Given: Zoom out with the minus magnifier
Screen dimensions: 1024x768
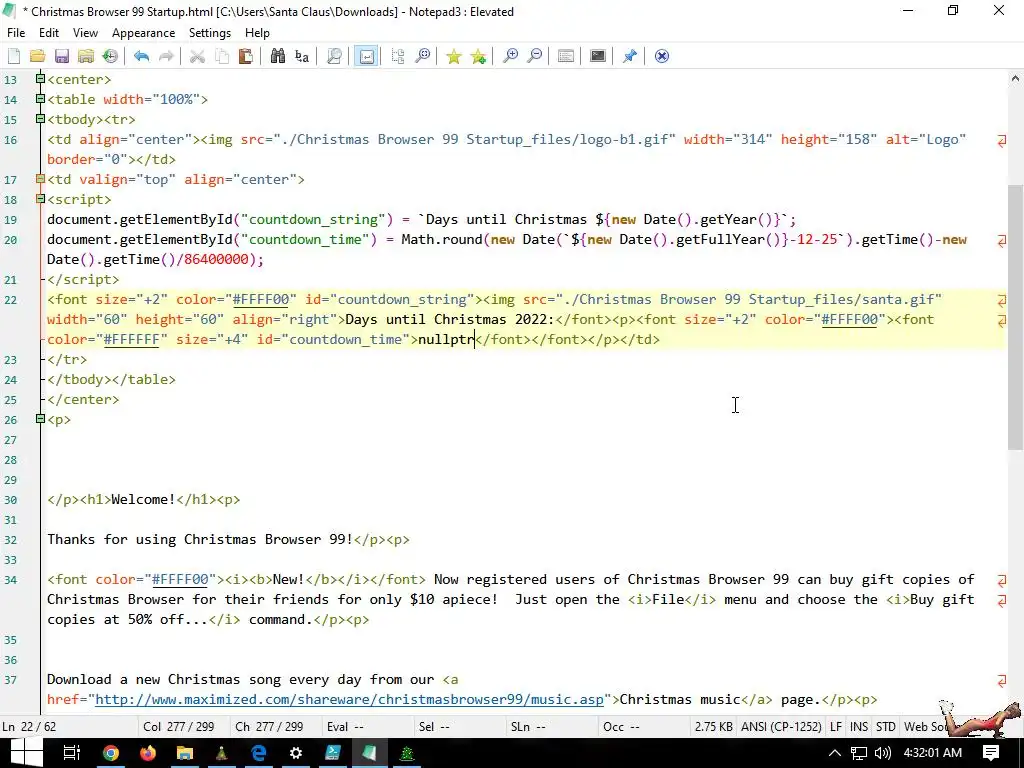Looking at the screenshot, I should pos(535,56).
